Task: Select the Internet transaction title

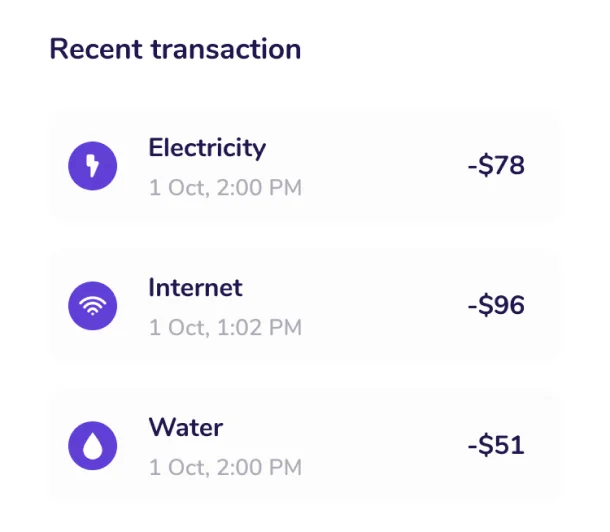Action: click(x=195, y=288)
